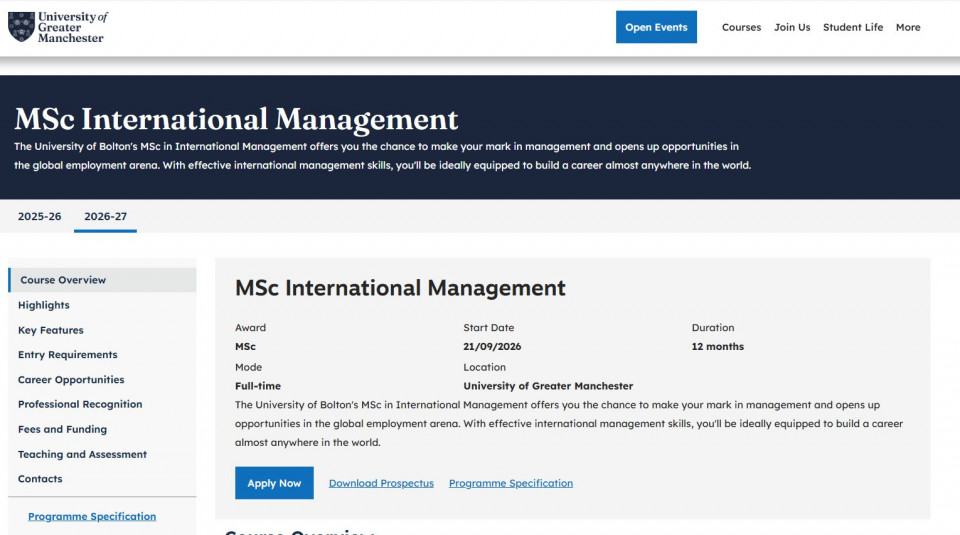The width and height of the screenshot is (960, 535).
Task: Open Entry Requirements section
Action: [x=67, y=355]
